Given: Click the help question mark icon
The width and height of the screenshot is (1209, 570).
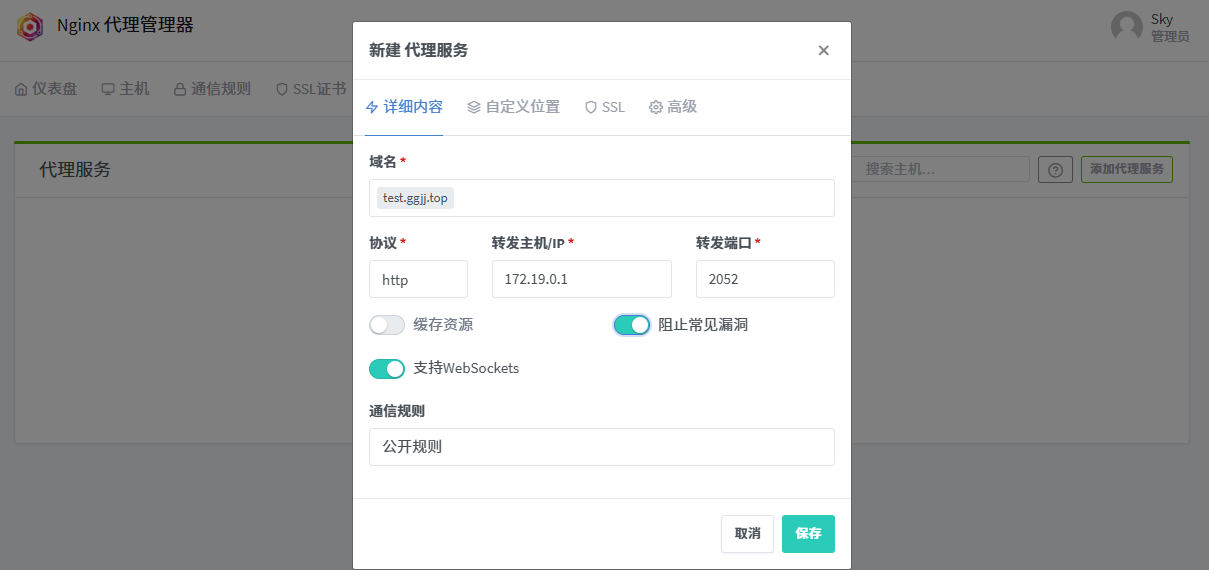Looking at the screenshot, I should click(1054, 170).
